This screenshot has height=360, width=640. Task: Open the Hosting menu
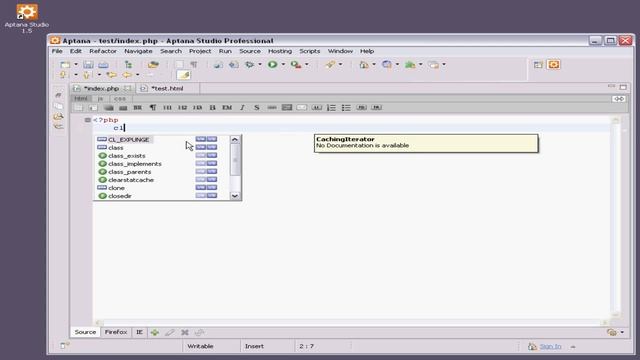tap(280, 51)
